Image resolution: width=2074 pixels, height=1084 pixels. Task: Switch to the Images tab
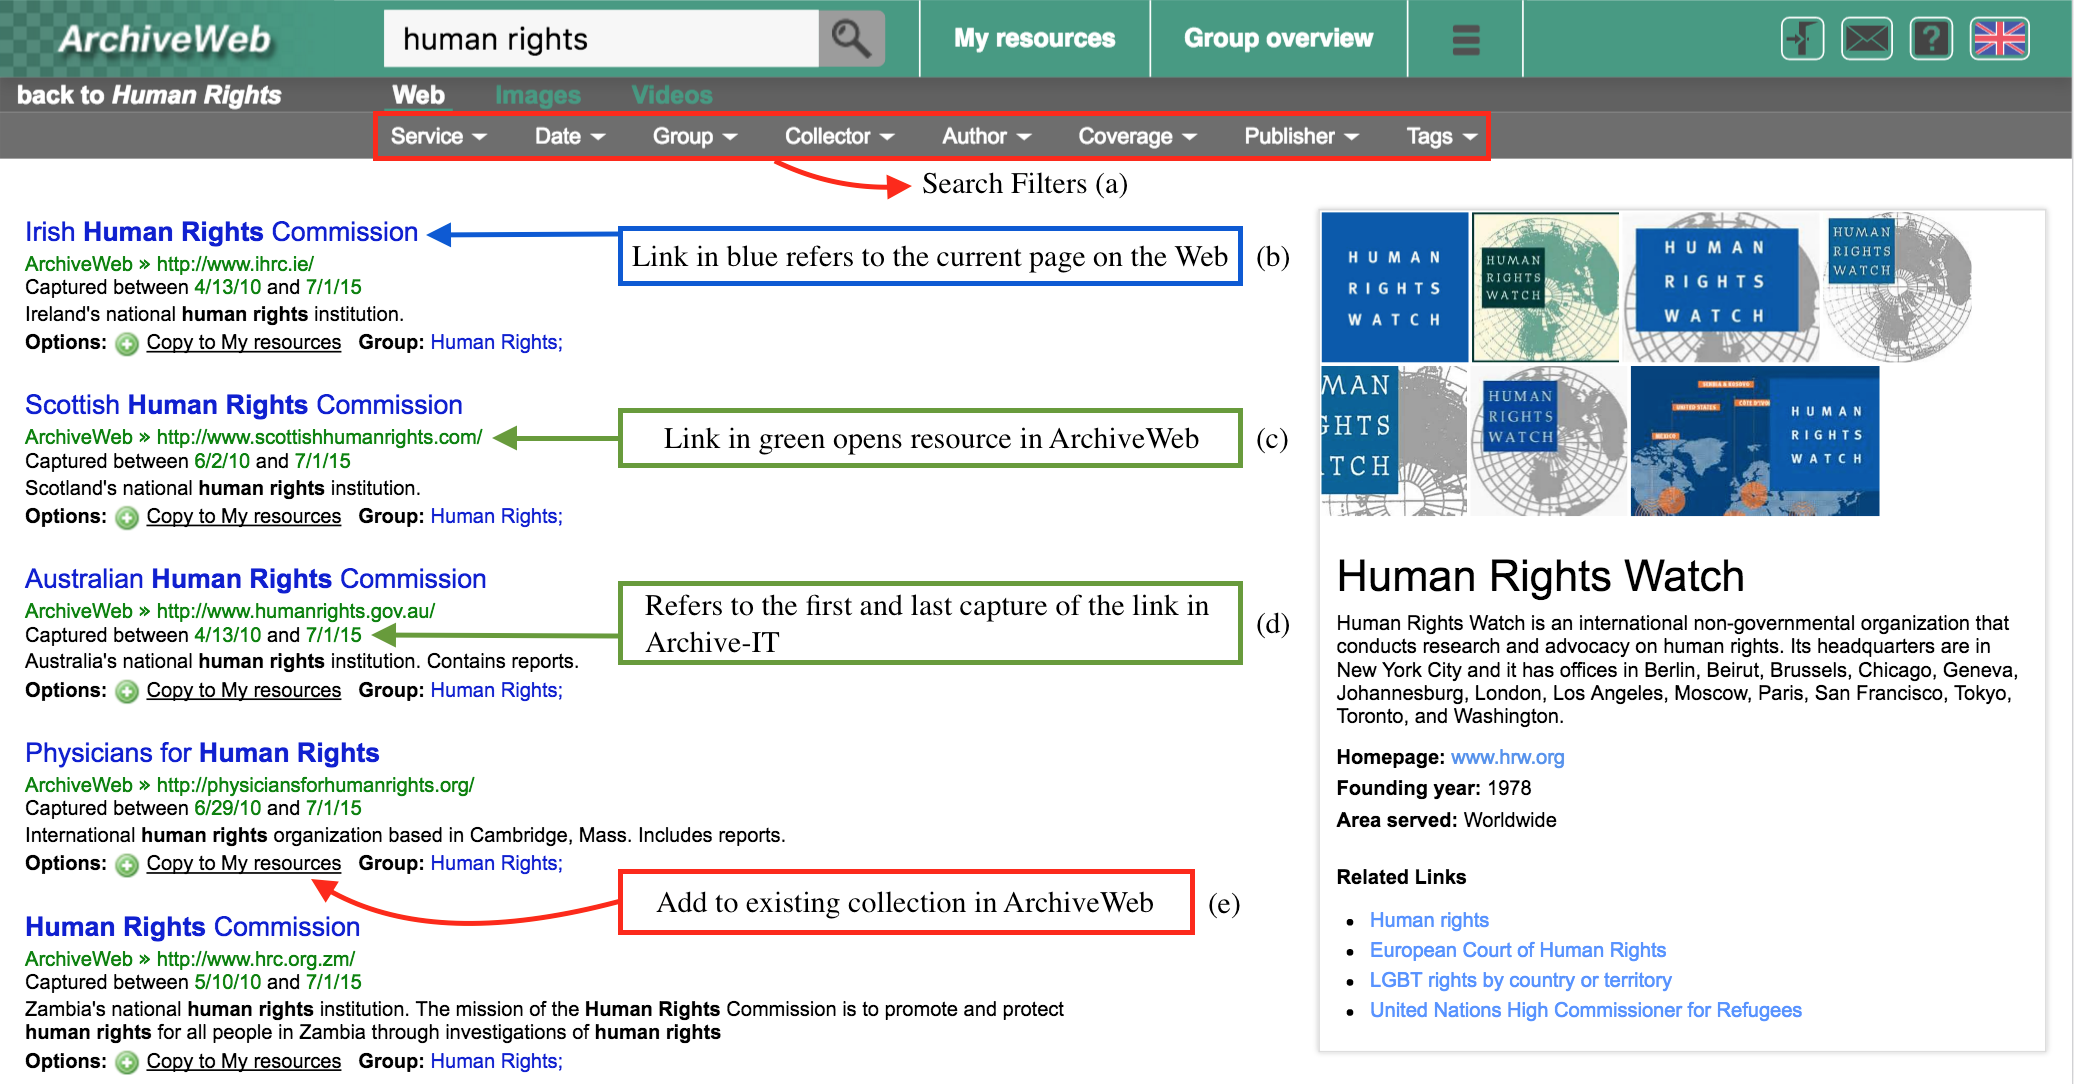(x=537, y=96)
